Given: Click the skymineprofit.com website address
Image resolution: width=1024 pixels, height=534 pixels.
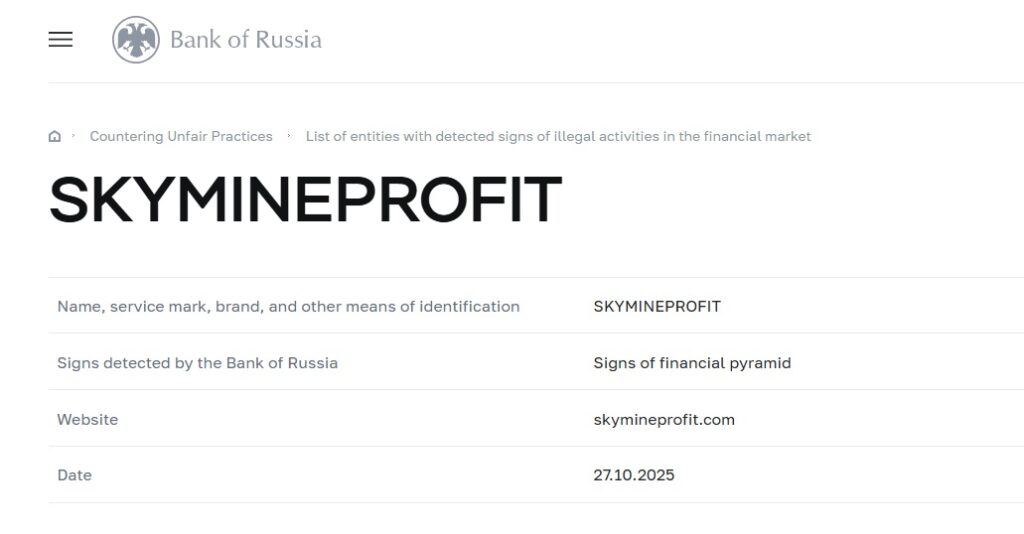Looking at the screenshot, I should pos(664,419).
